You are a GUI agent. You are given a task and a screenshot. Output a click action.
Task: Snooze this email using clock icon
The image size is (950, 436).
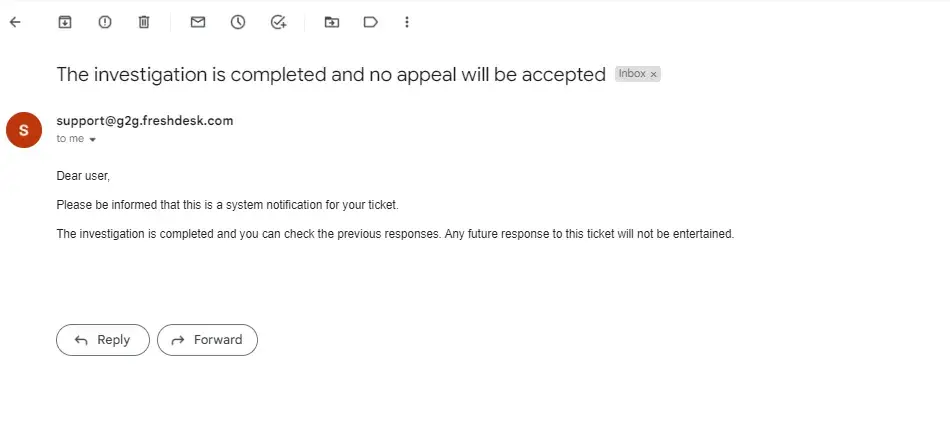(x=238, y=22)
